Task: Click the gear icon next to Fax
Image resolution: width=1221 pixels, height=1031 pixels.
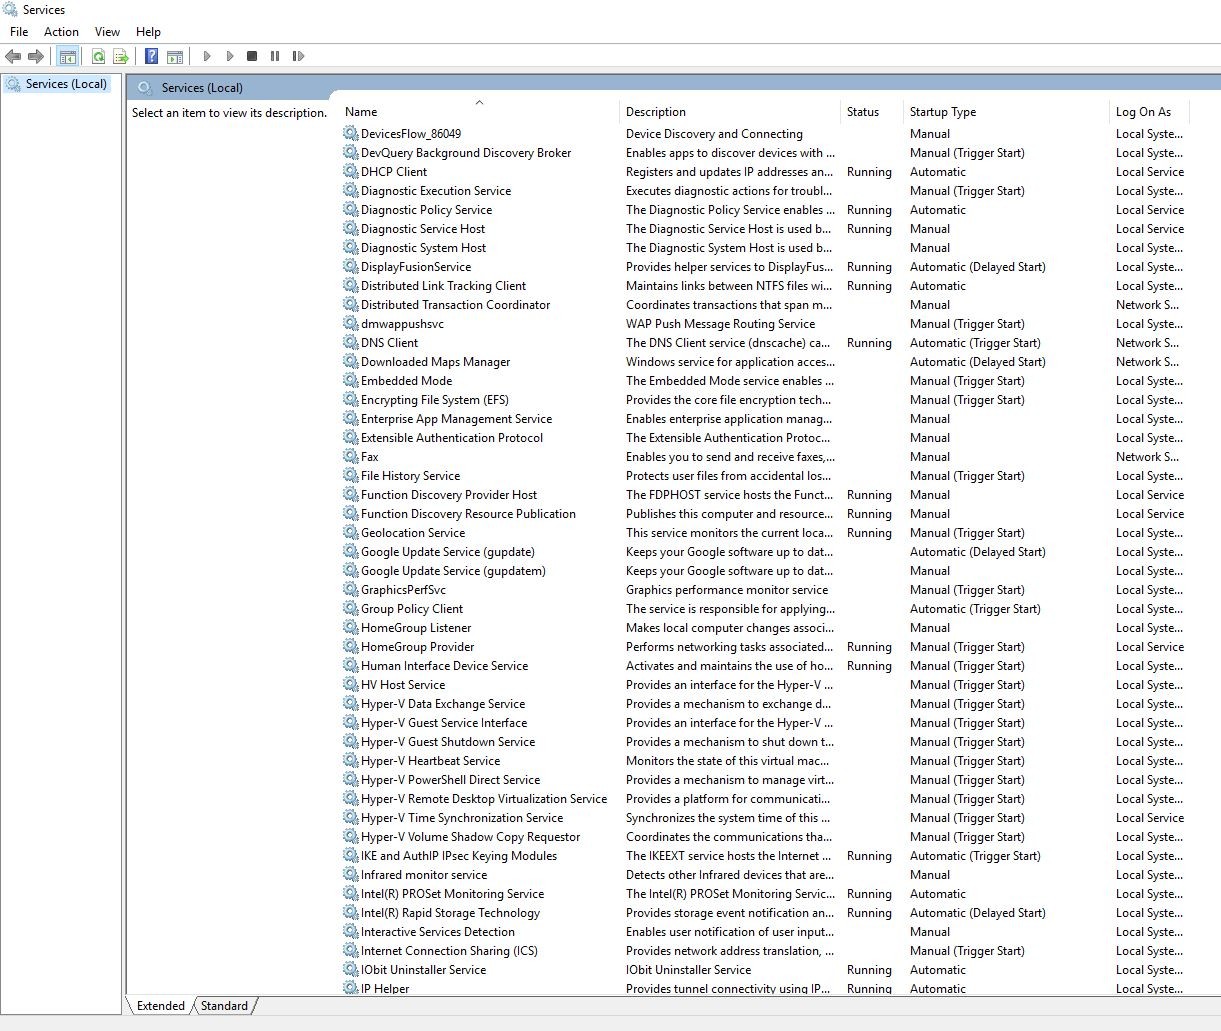Action: pos(350,456)
